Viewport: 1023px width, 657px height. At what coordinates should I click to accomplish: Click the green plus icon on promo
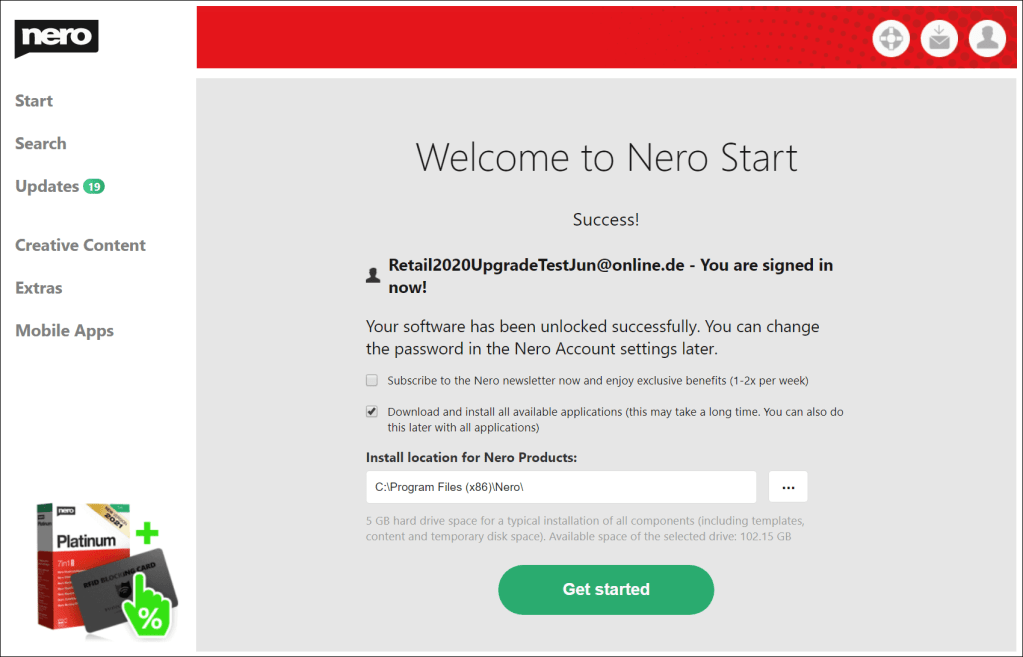[x=148, y=531]
